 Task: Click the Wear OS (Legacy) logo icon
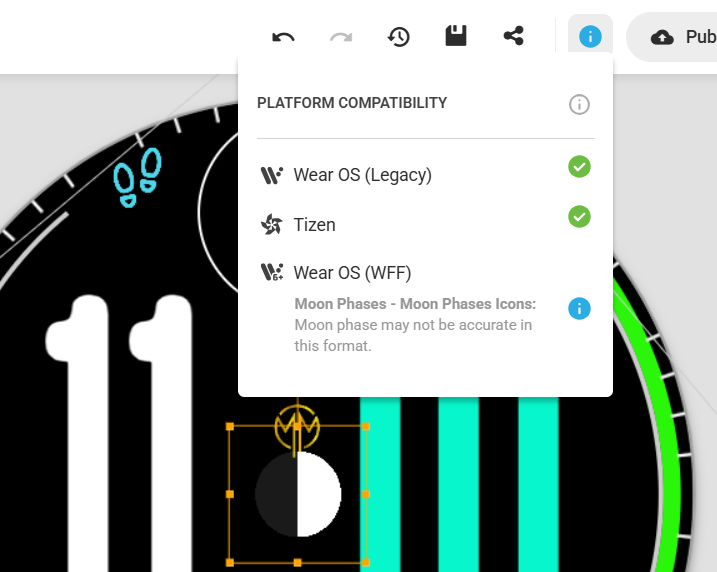(x=272, y=175)
